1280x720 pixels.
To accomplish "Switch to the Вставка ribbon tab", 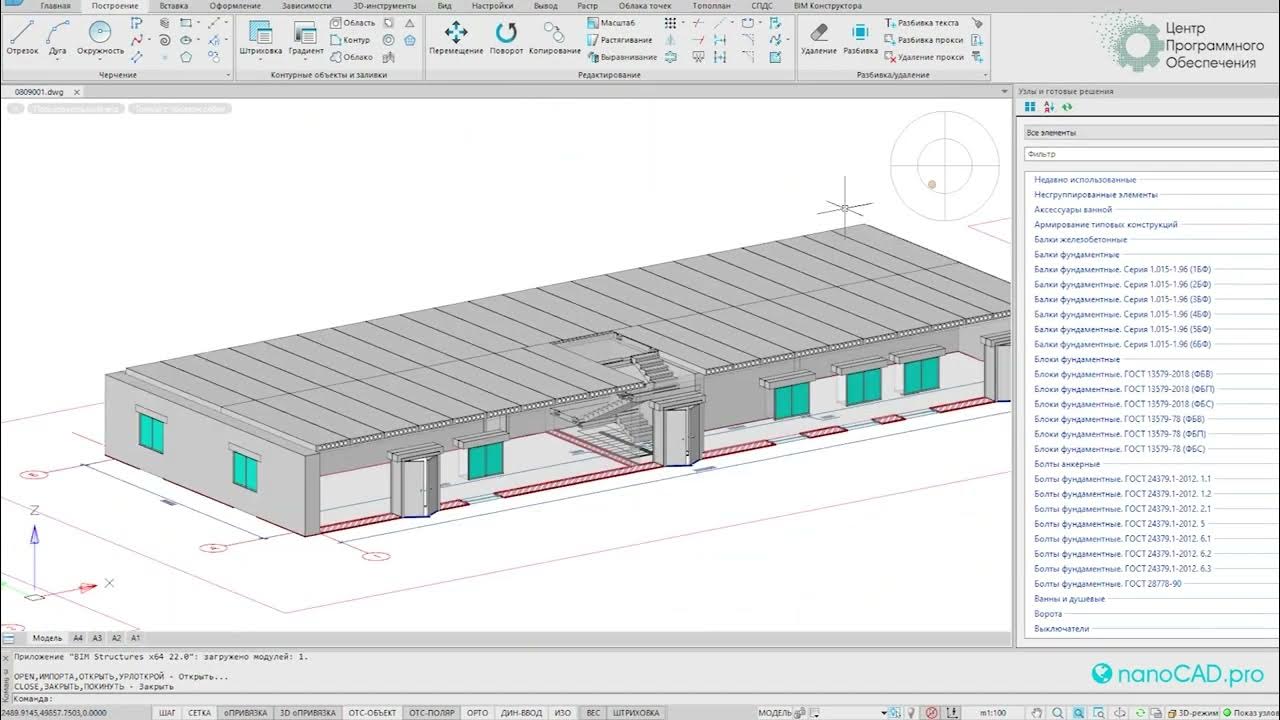I will tap(174, 6).
